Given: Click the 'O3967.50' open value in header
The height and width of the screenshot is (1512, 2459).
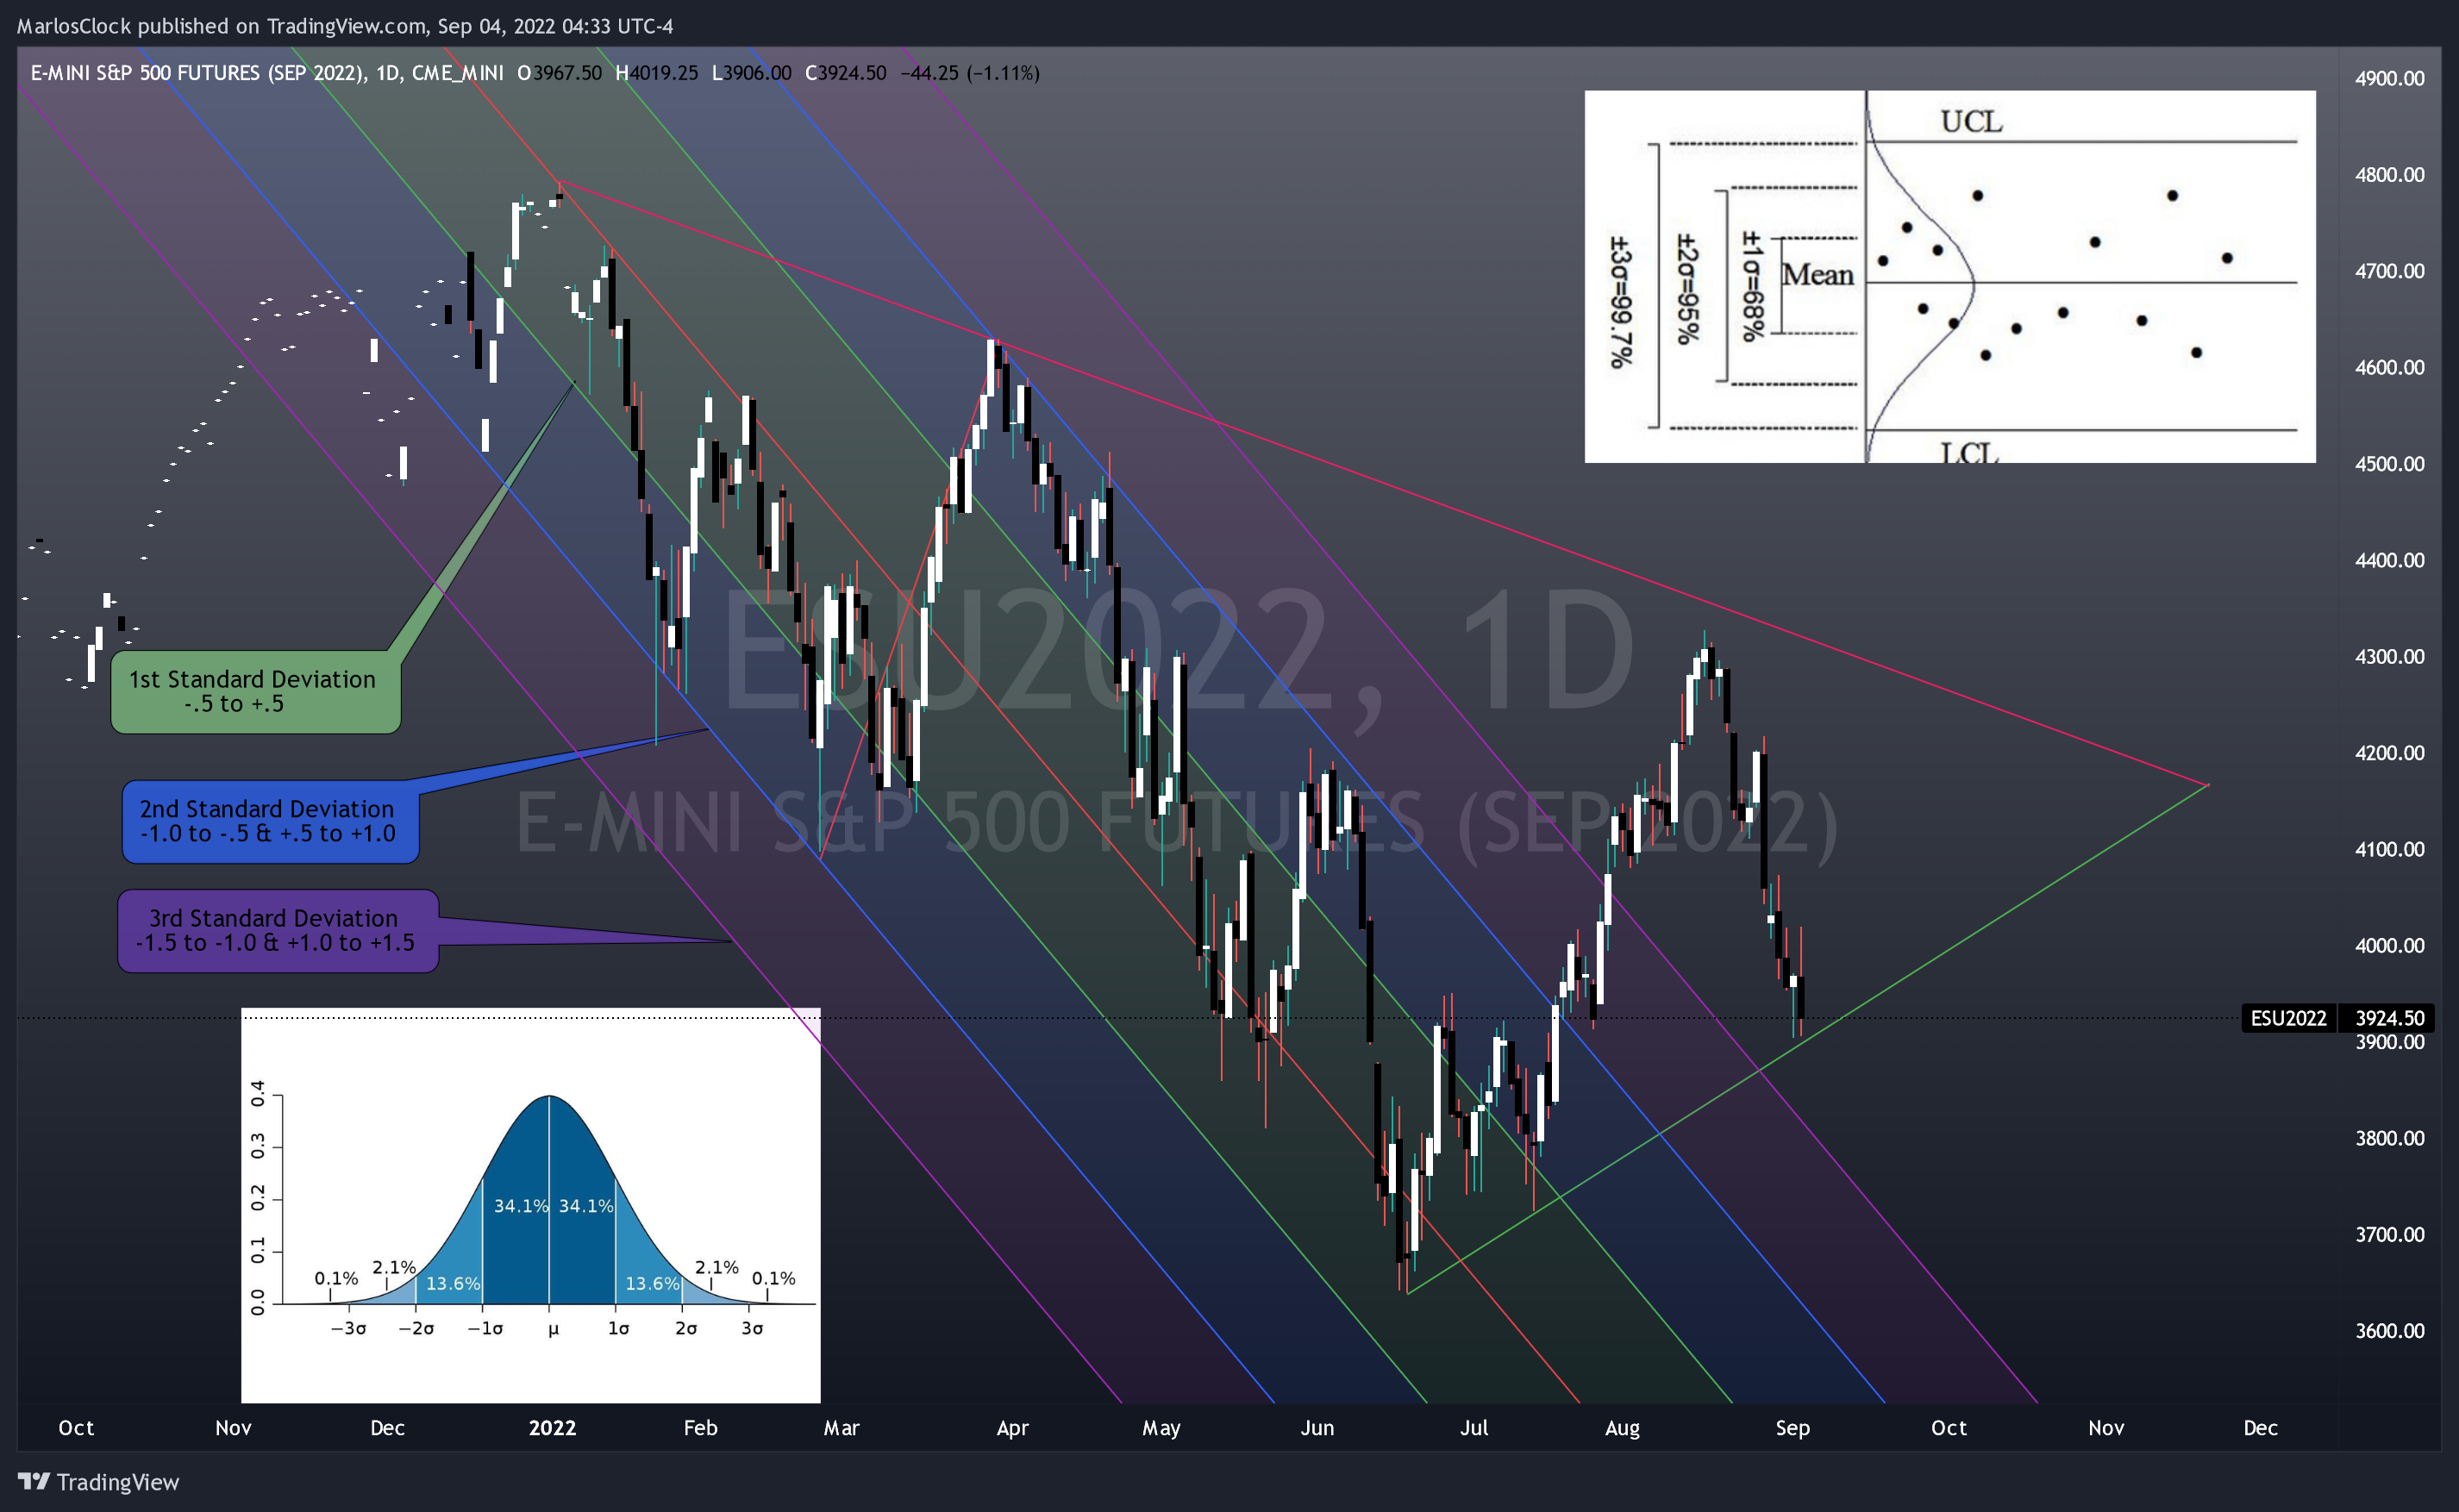Looking at the screenshot, I should coord(560,73).
